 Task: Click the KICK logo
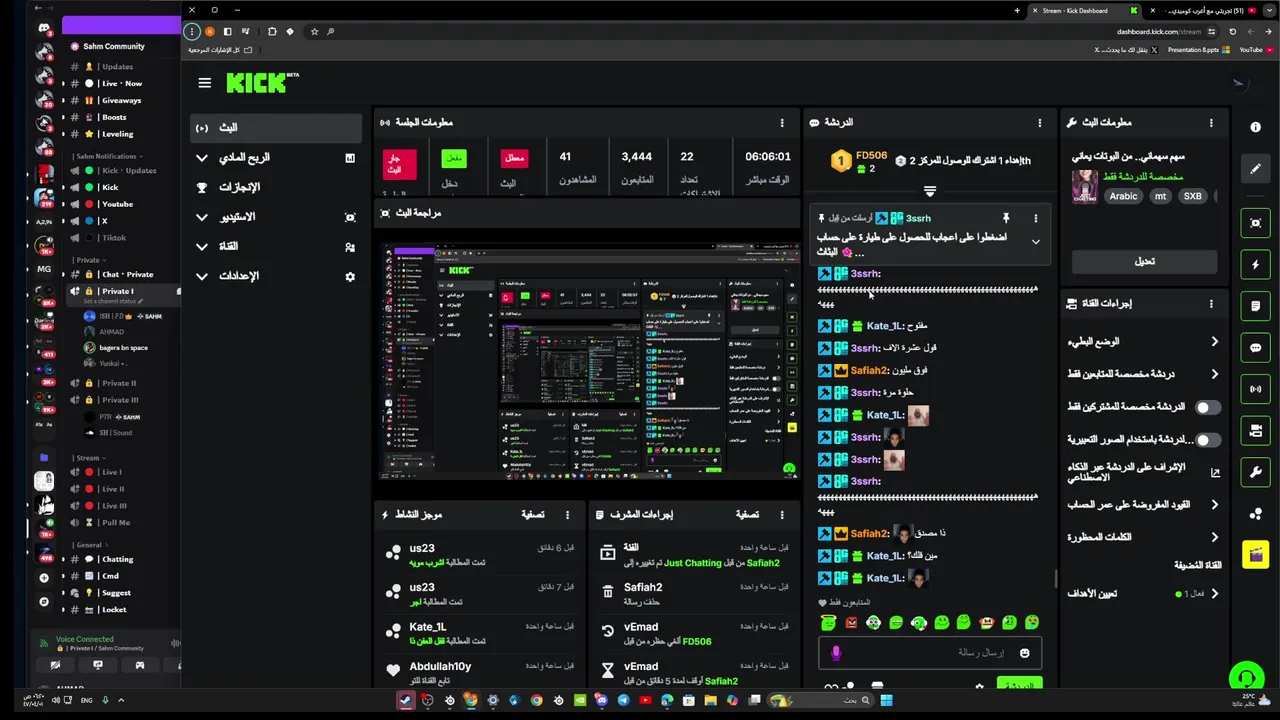click(x=262, y=83)
